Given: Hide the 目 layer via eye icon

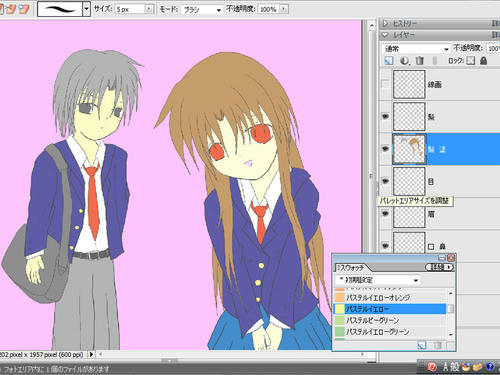Looking at the screenshot, I should tap(385, 181).
